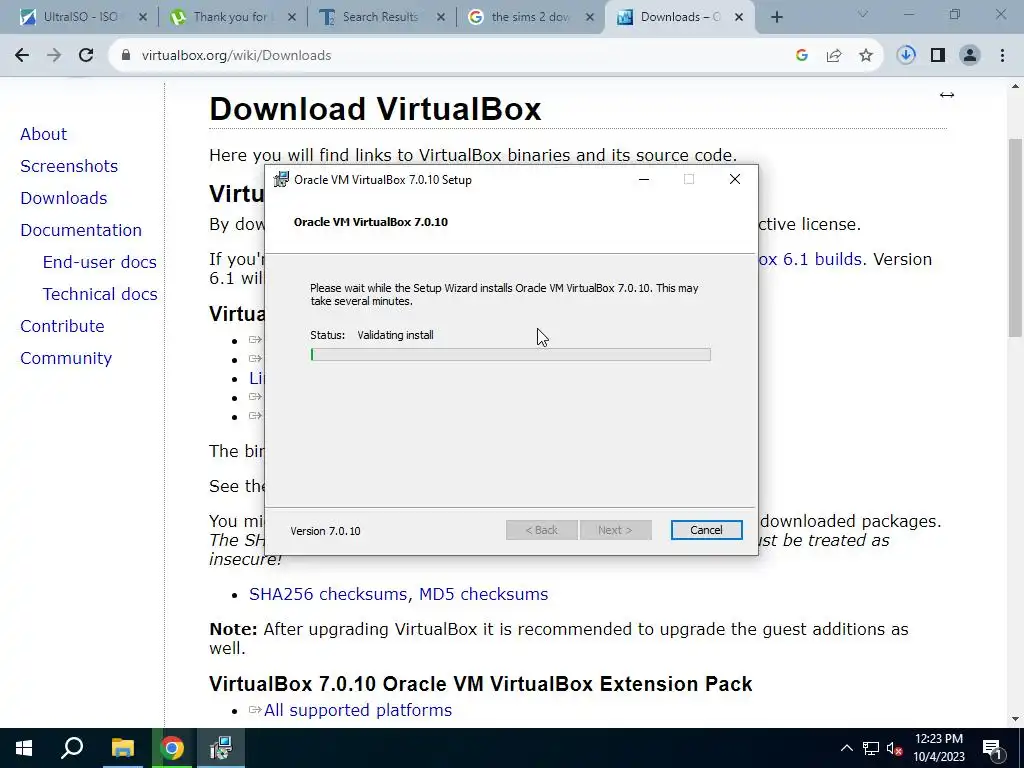This screenshot has width=1024, height=768.
Task: Click the scrollbar down arrow
Action: pyautogui.click(x=1015, y=720)
